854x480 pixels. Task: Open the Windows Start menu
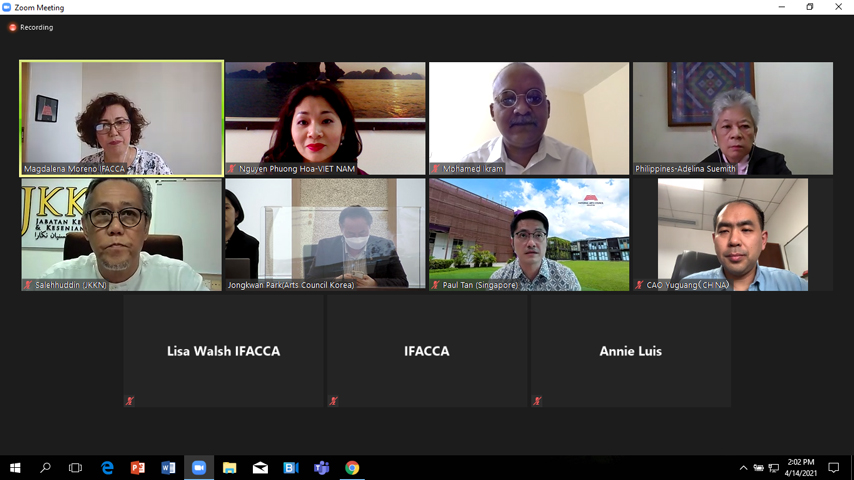click(x=15, y=467)
